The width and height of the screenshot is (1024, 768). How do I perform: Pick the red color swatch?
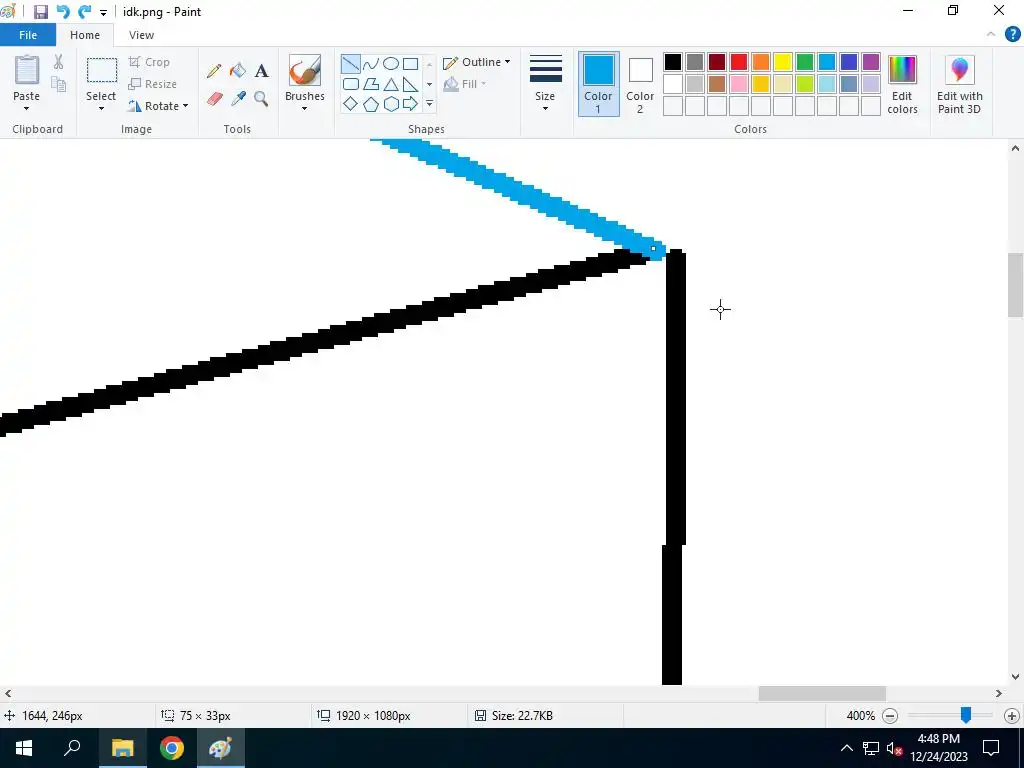click(x=739, y=62)
